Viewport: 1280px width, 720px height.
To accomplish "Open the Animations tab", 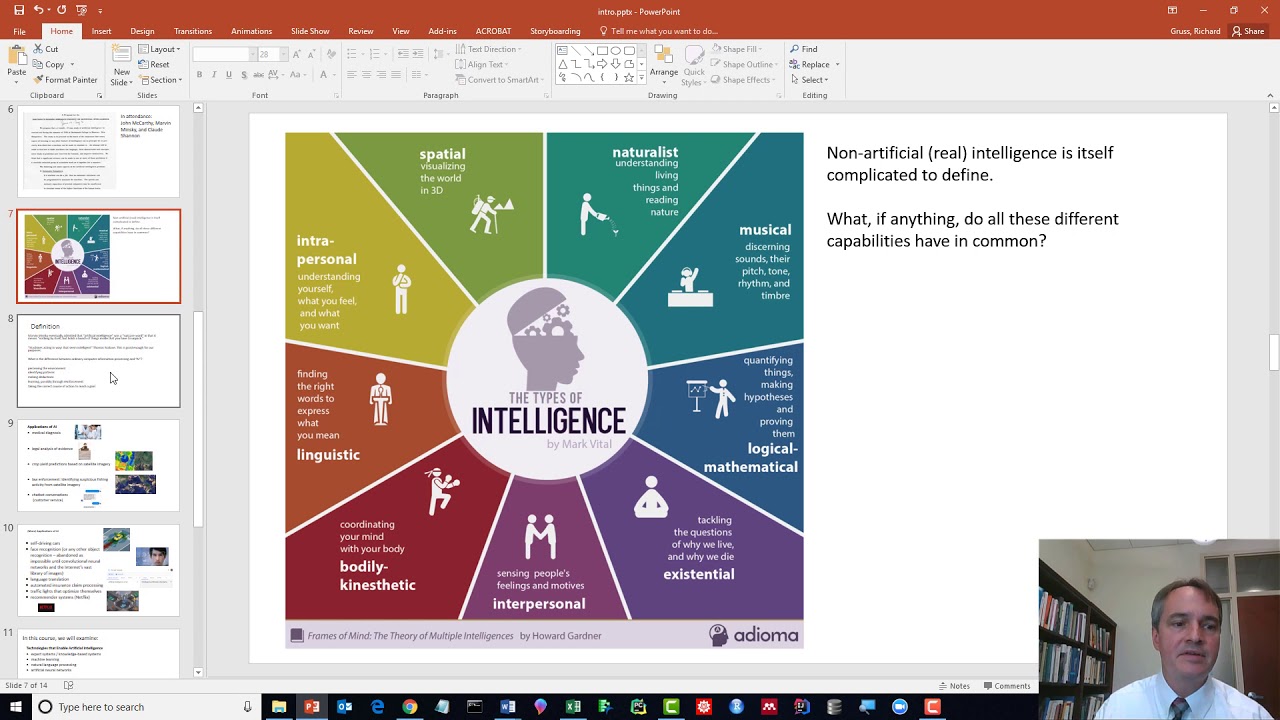I will tap(251, 31).
